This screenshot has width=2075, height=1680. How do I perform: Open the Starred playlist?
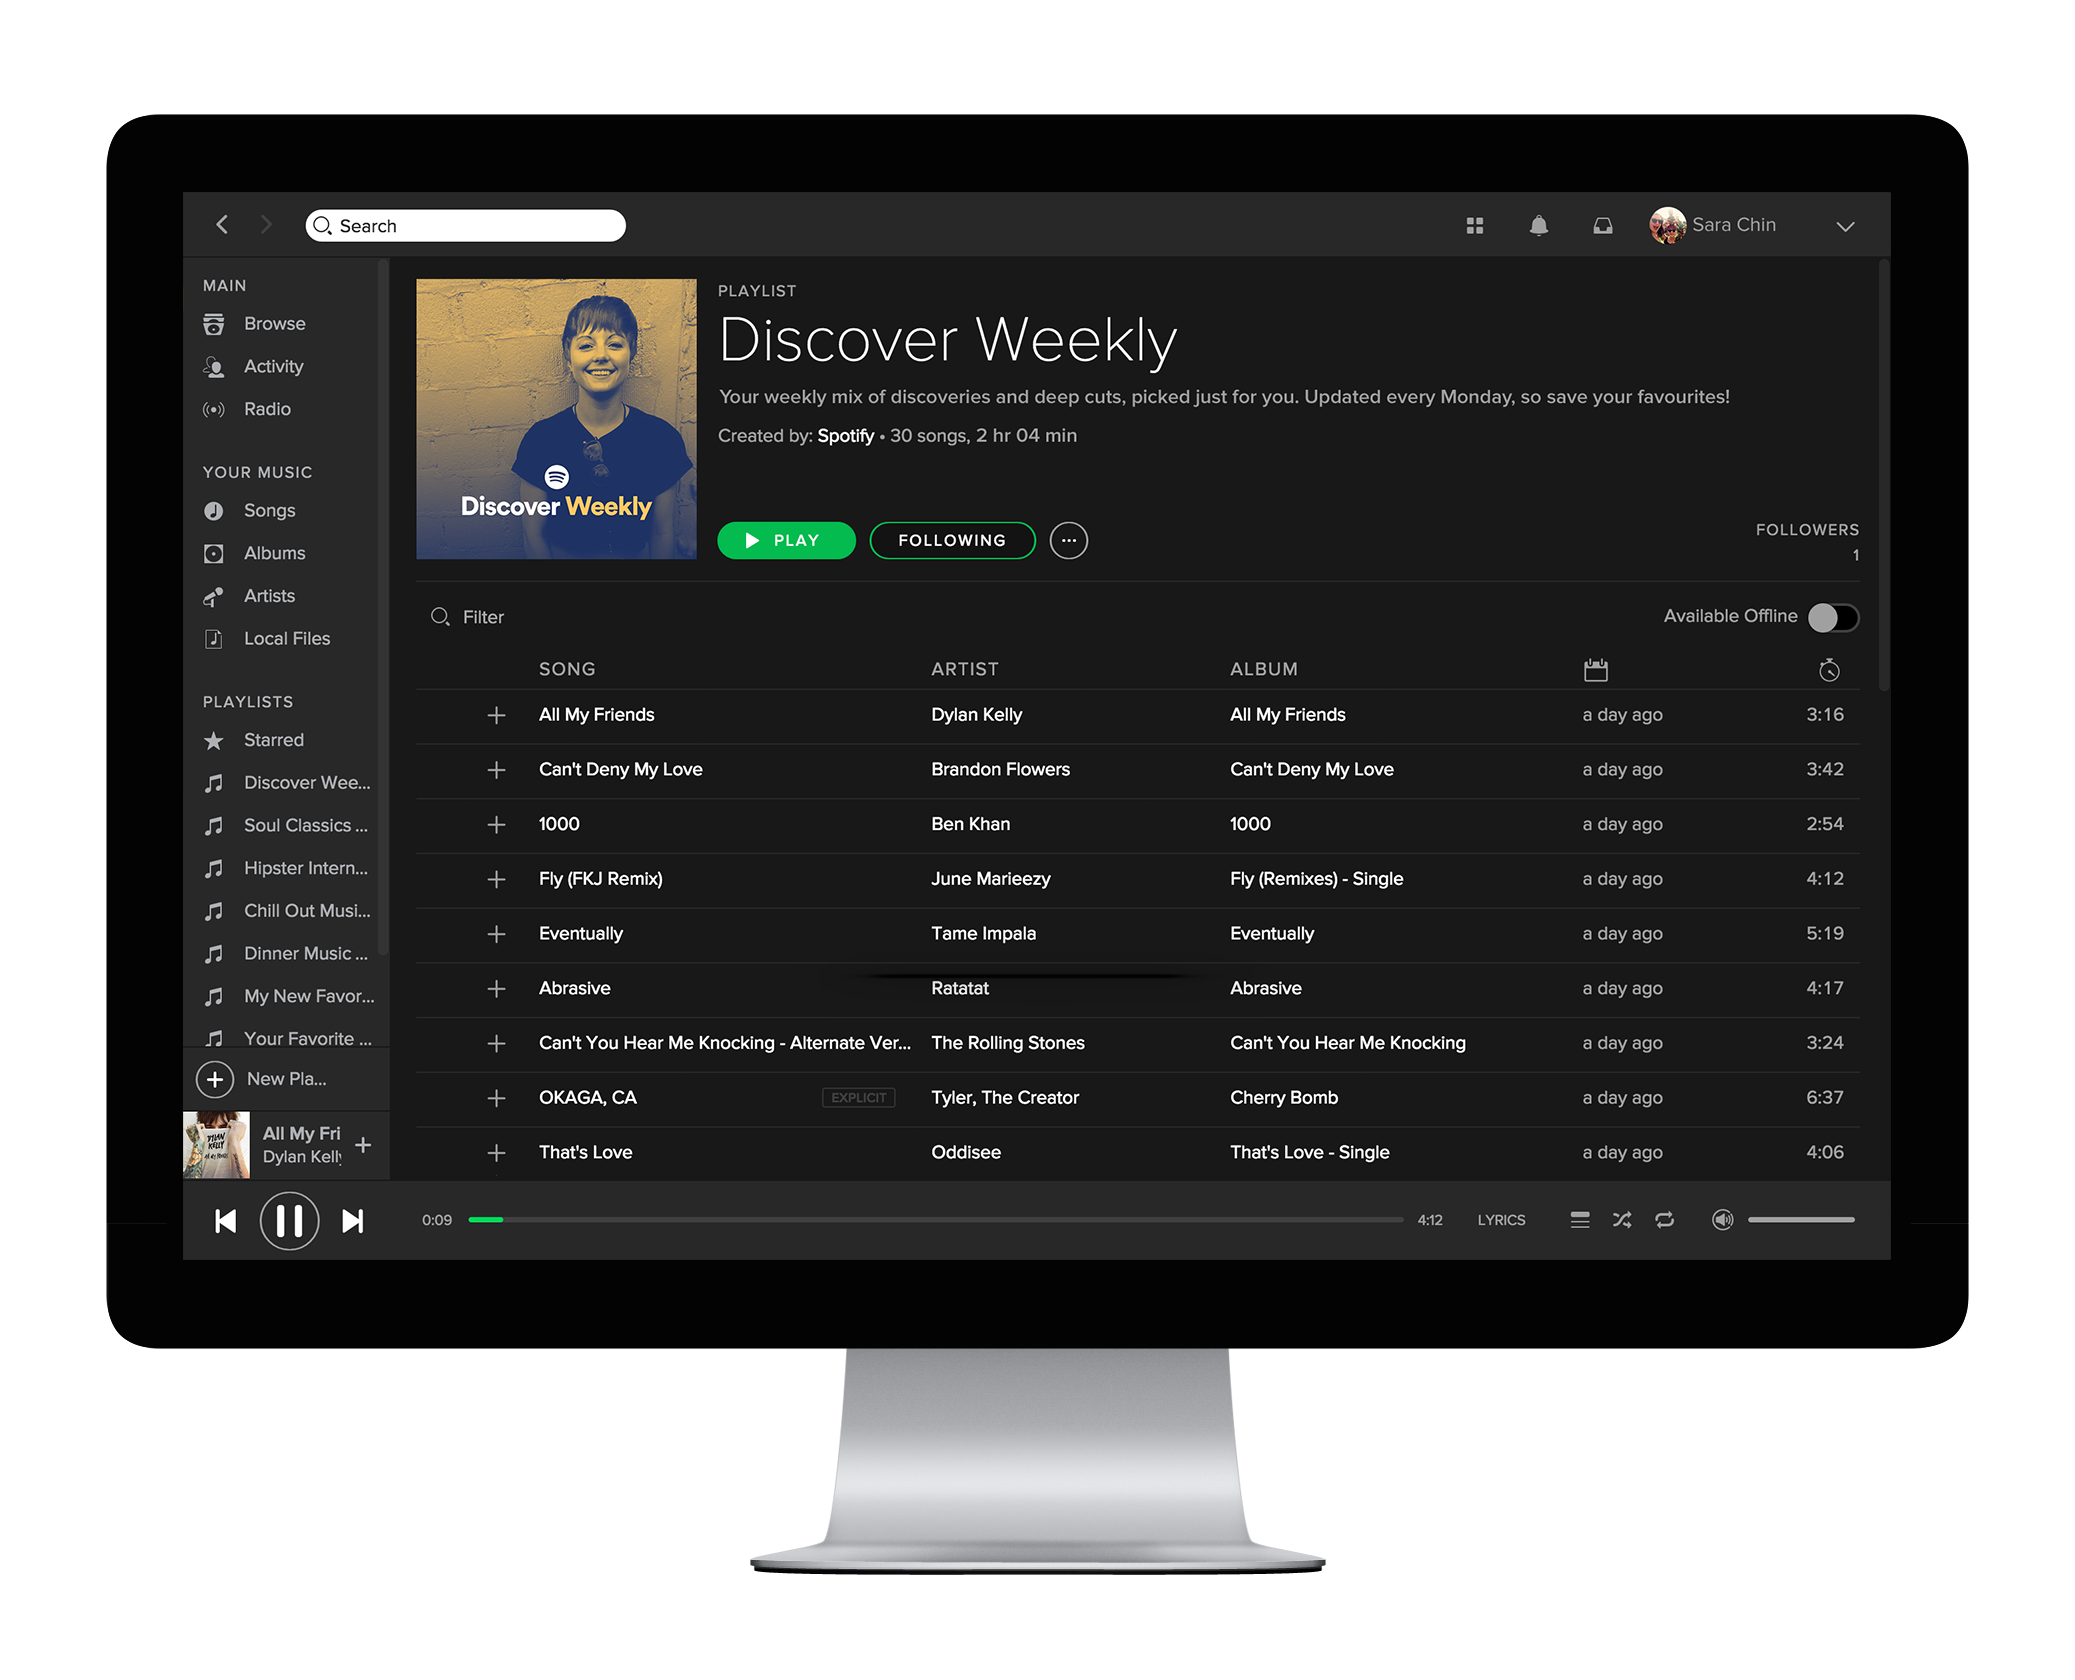point(274,740)
